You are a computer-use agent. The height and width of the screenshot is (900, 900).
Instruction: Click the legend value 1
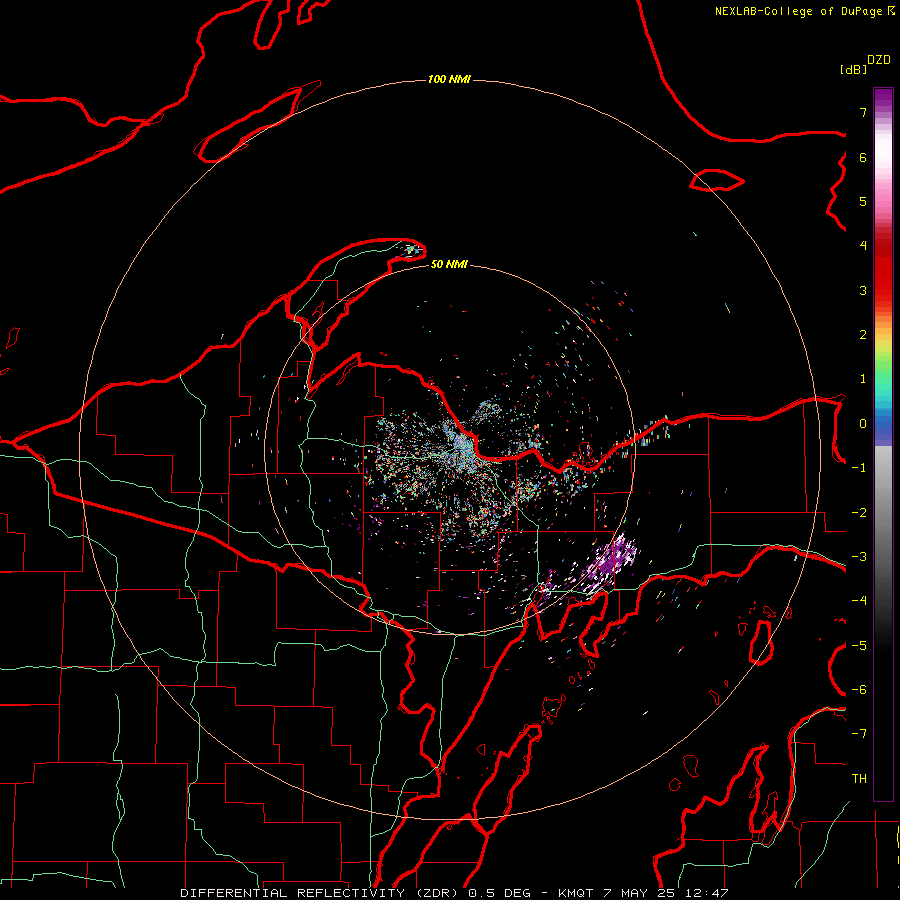pyautogui.click(x=863, y=379)
